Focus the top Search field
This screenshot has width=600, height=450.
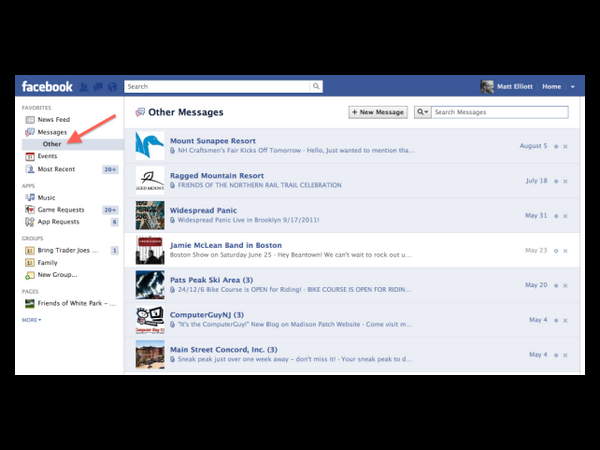click(x=218, y=86)
